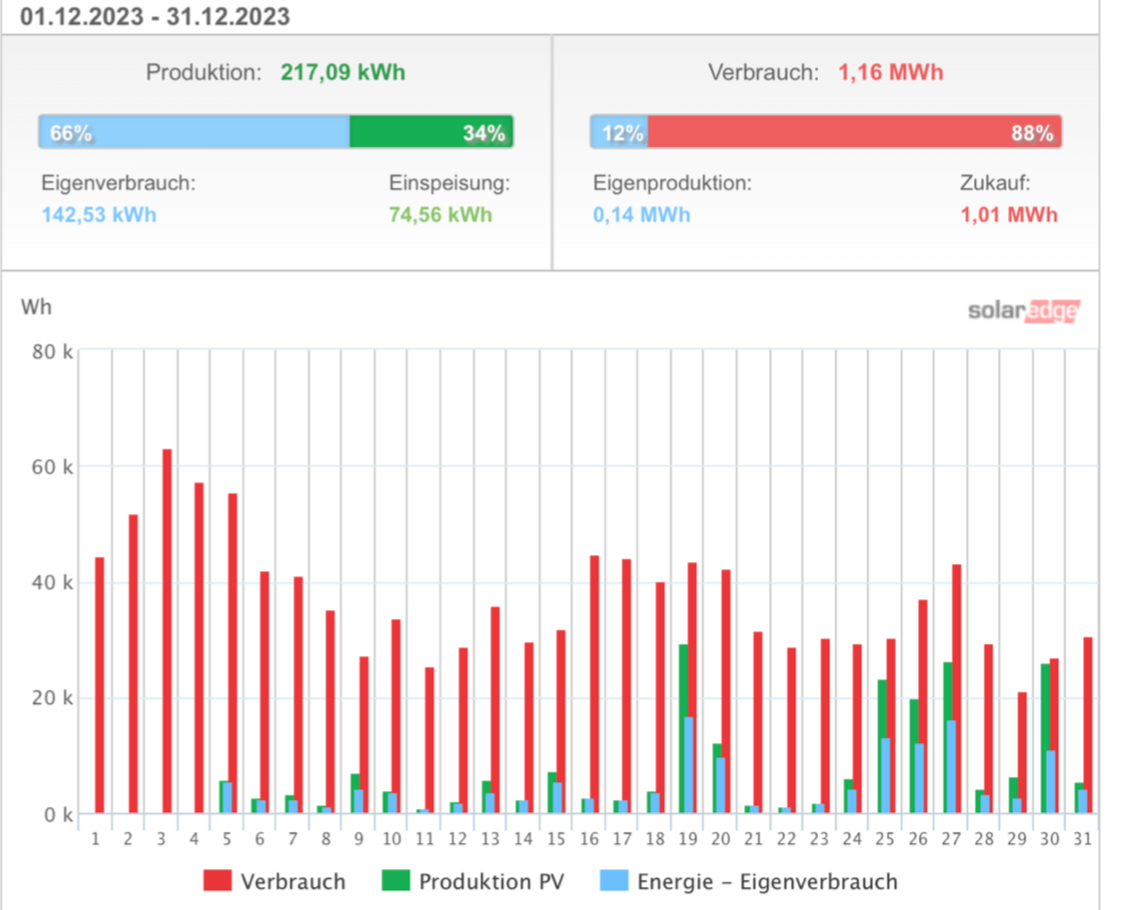
Task: Click the 88% red Zukauf bar segment
Action: (854, 132)
